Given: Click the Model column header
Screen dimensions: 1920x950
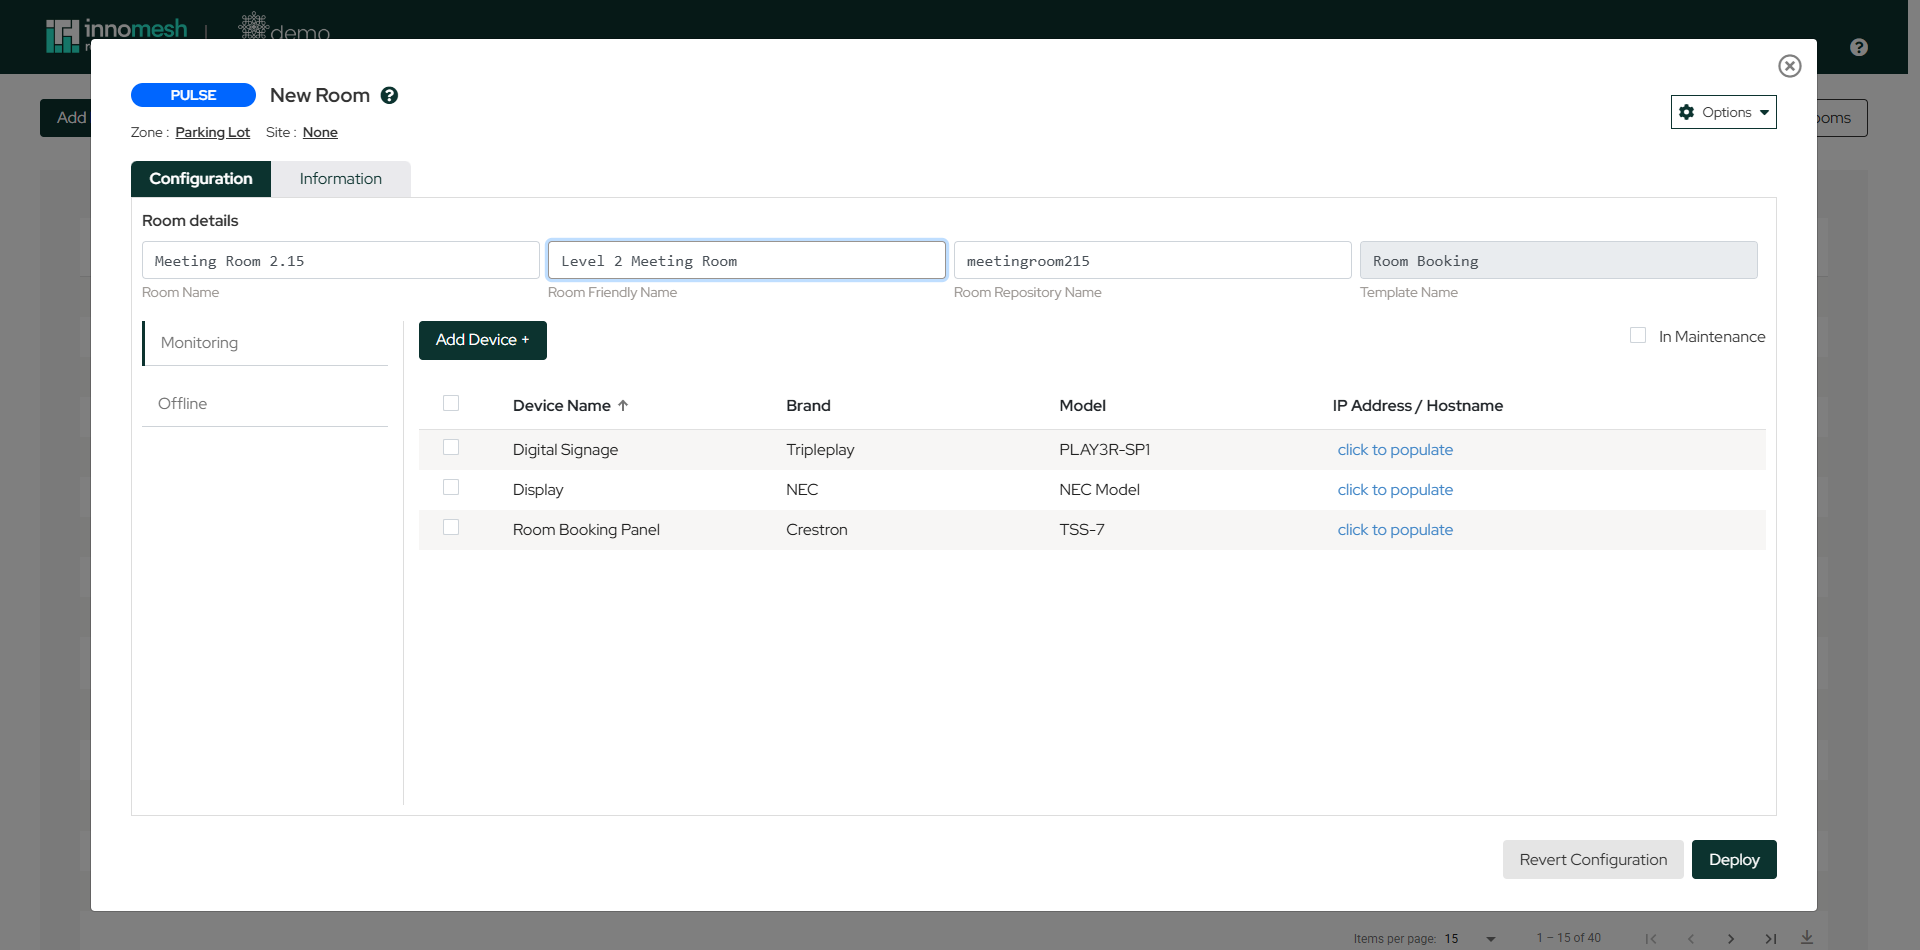Looking at the screenshot, I should coord(1082,406).
